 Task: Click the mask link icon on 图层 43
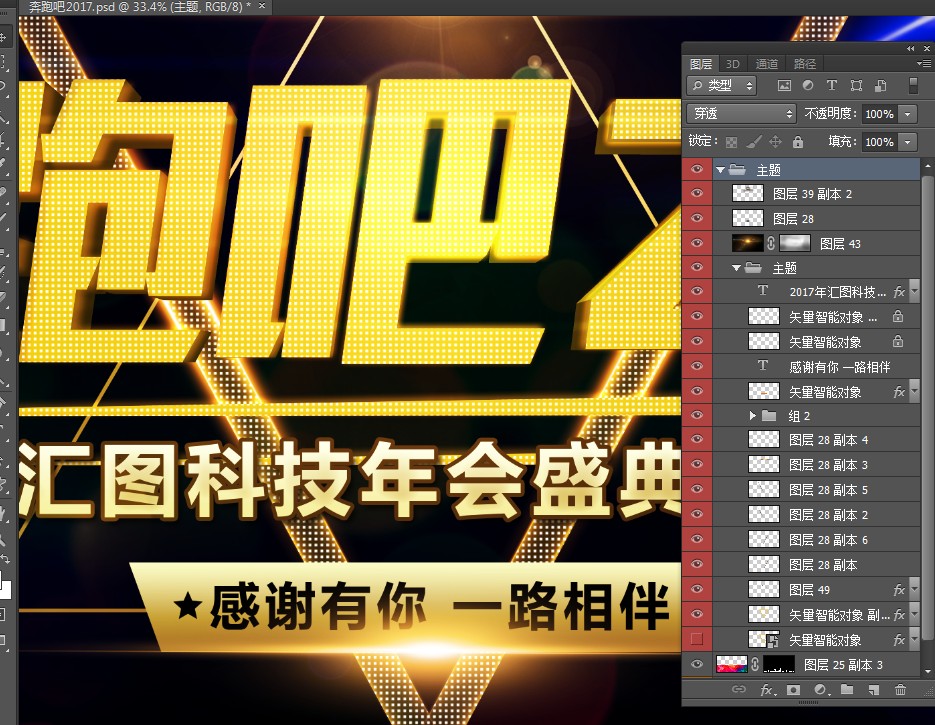coord(770,243)
